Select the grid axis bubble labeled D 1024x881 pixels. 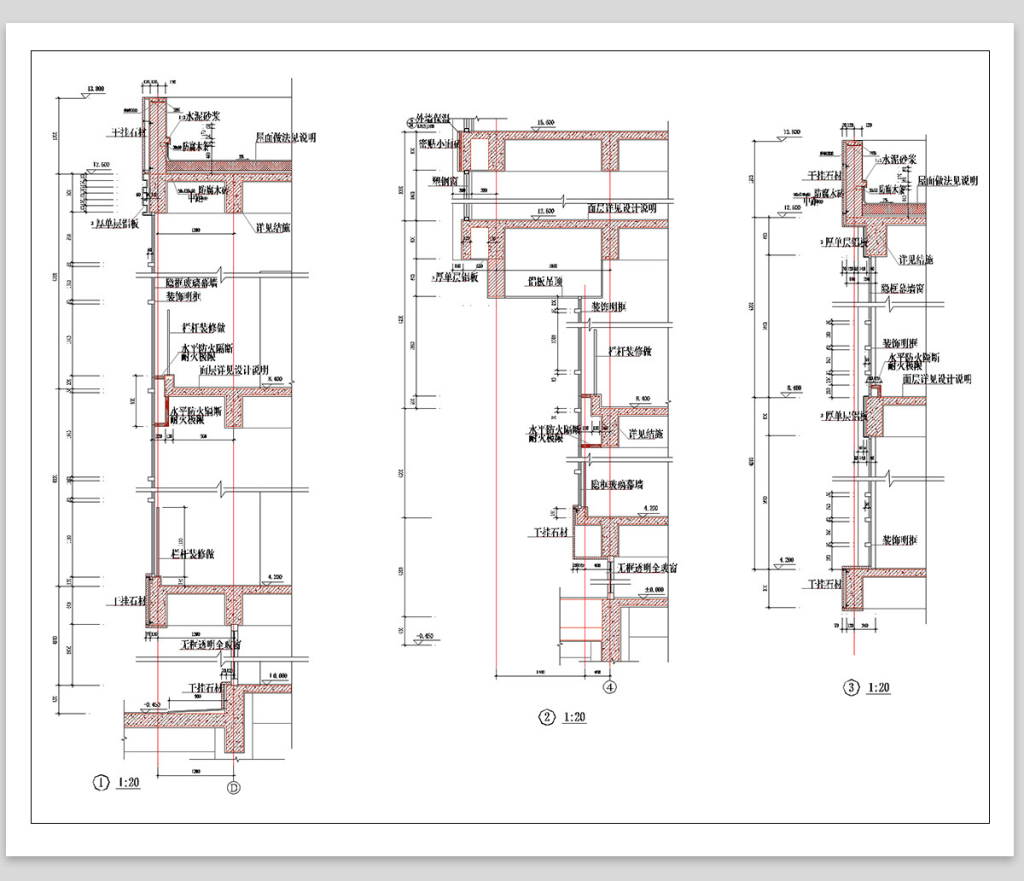(235, 786)
